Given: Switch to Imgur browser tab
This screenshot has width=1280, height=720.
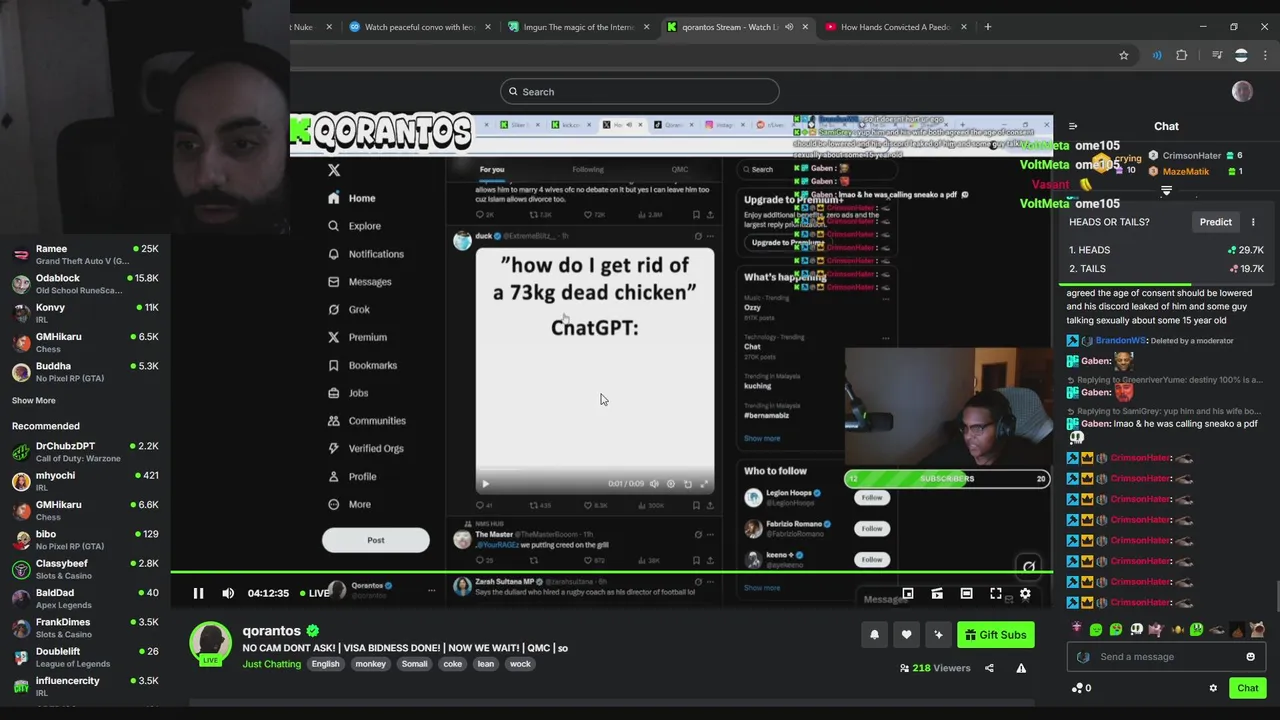Looking at the screenshot, I should 579,27.
